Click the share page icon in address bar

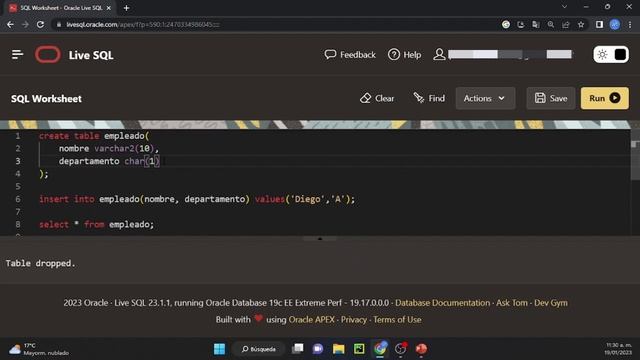(x=566, y=24)
